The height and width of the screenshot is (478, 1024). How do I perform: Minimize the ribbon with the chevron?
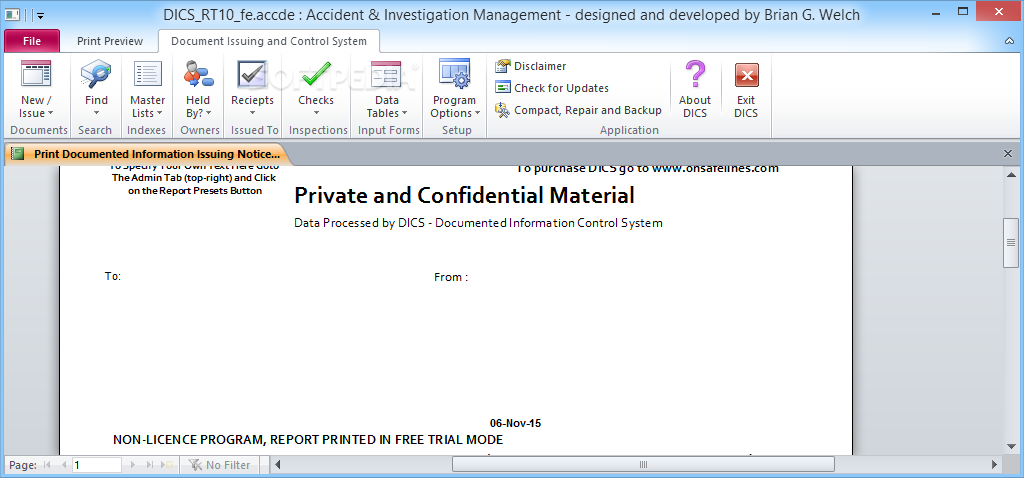point(1010,41)
